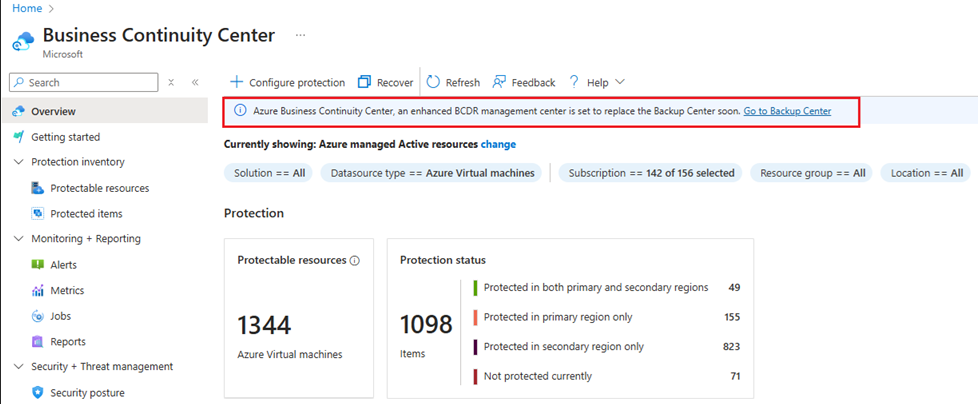Click the sidebar Search field
The height and width of the screenshot is (404, 978).
tap(84, 82)
